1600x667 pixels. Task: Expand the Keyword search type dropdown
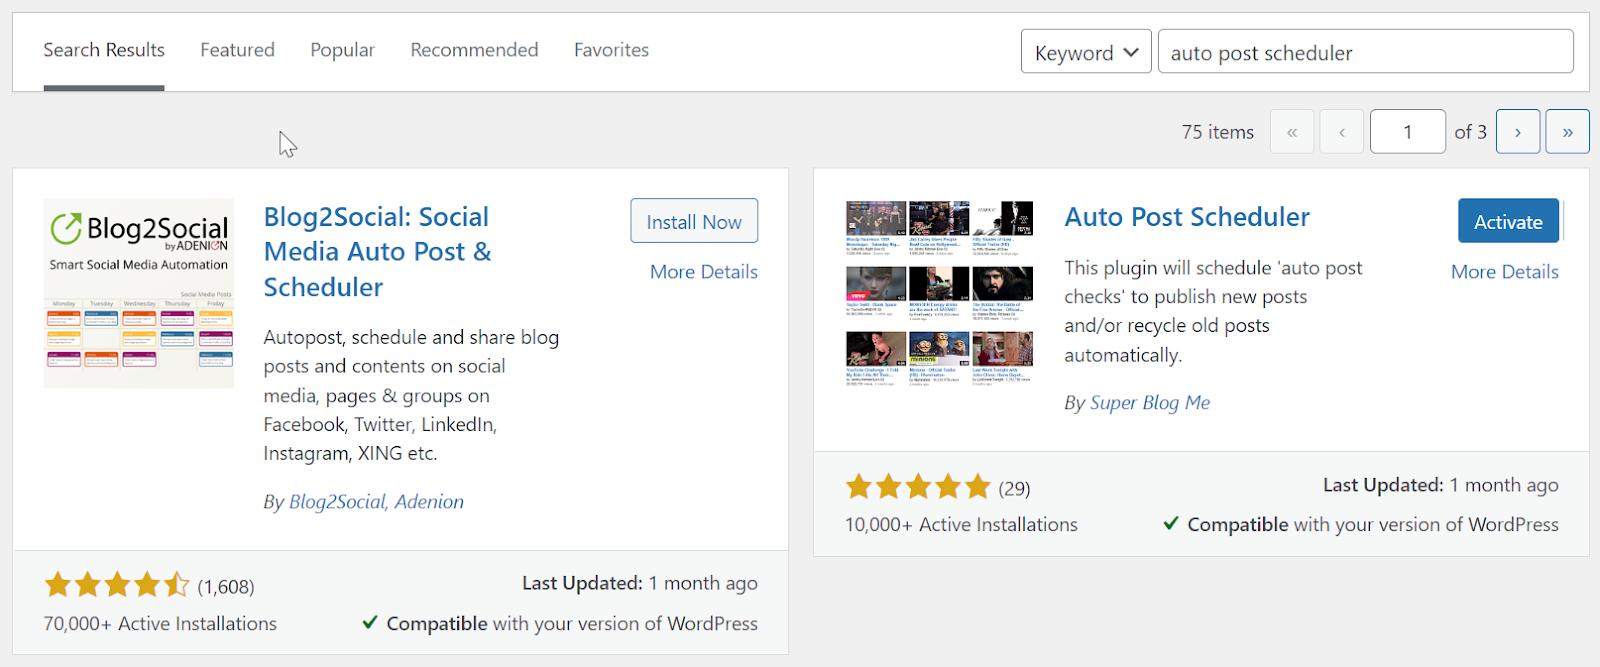(1086, 52)
